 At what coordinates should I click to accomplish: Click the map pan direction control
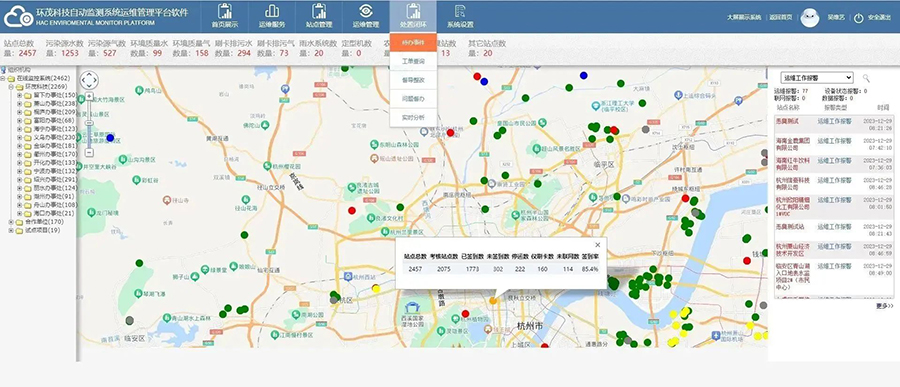pos(89,80)
